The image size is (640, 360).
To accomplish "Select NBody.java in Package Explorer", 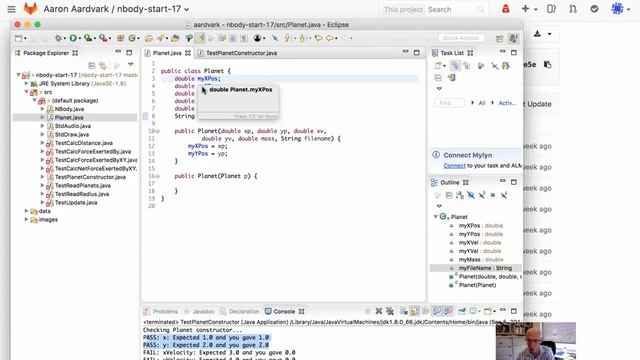I will [69, 109].
